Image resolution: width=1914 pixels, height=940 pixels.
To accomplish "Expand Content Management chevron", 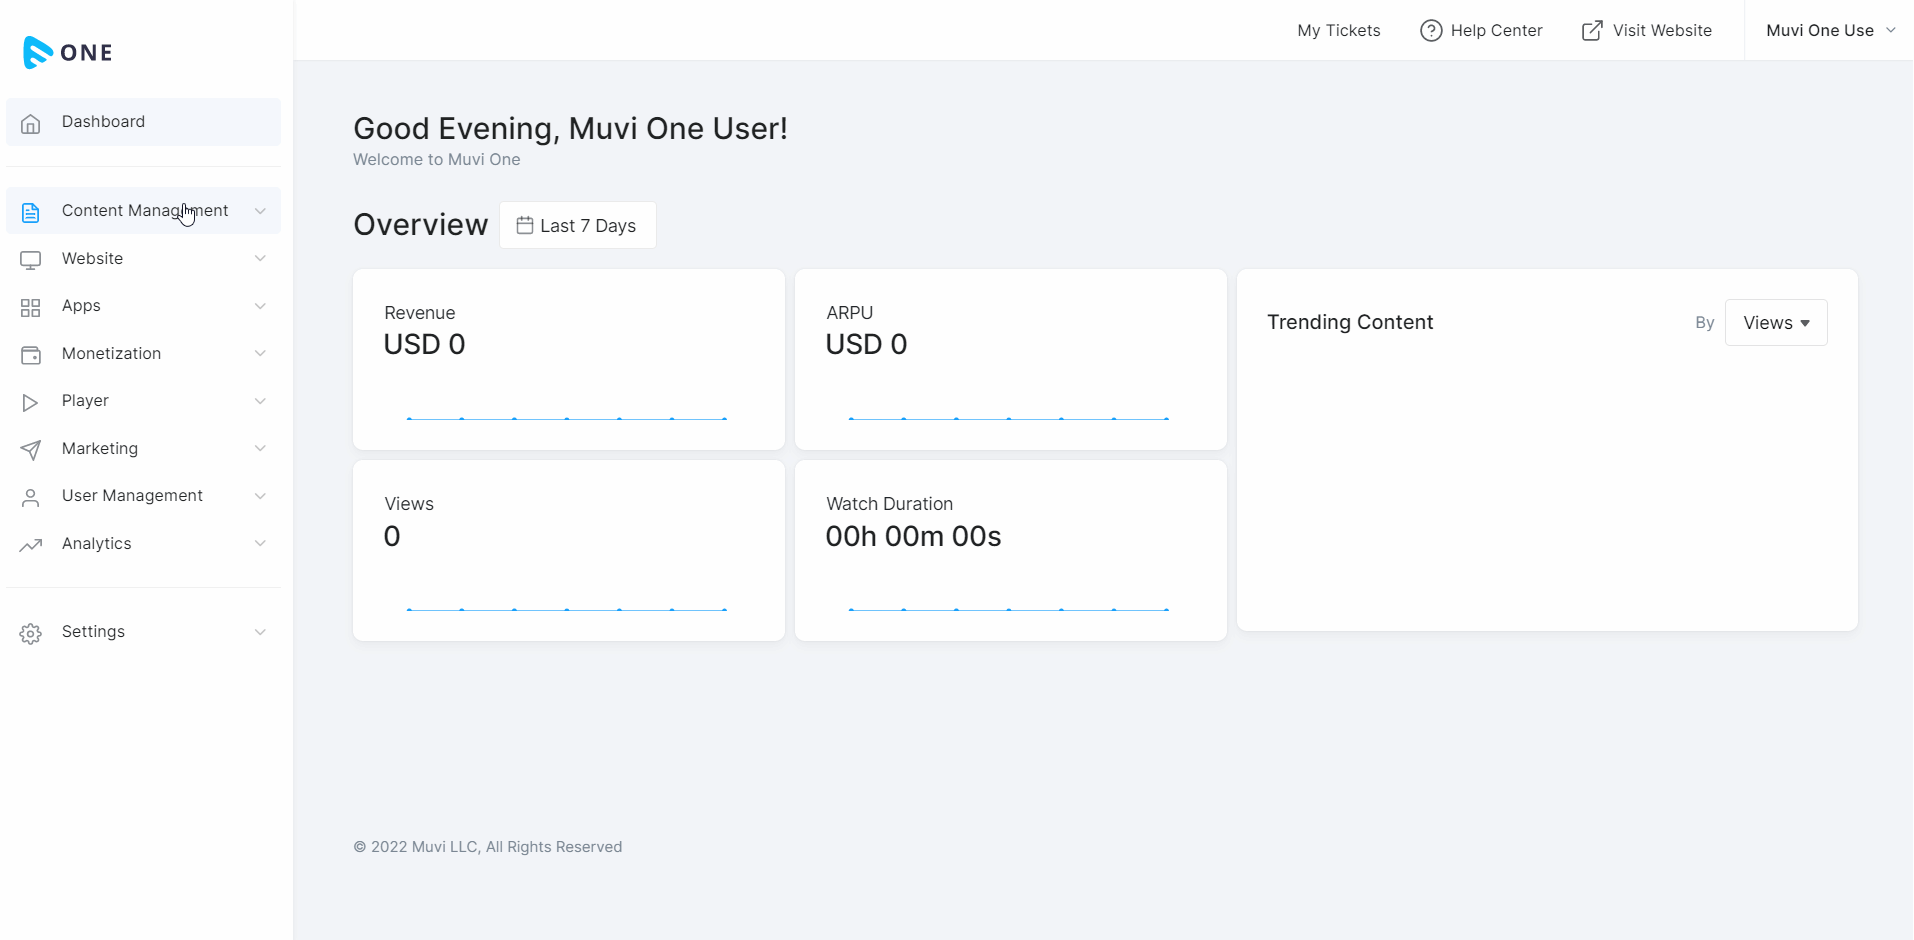I will pos(260,211).
